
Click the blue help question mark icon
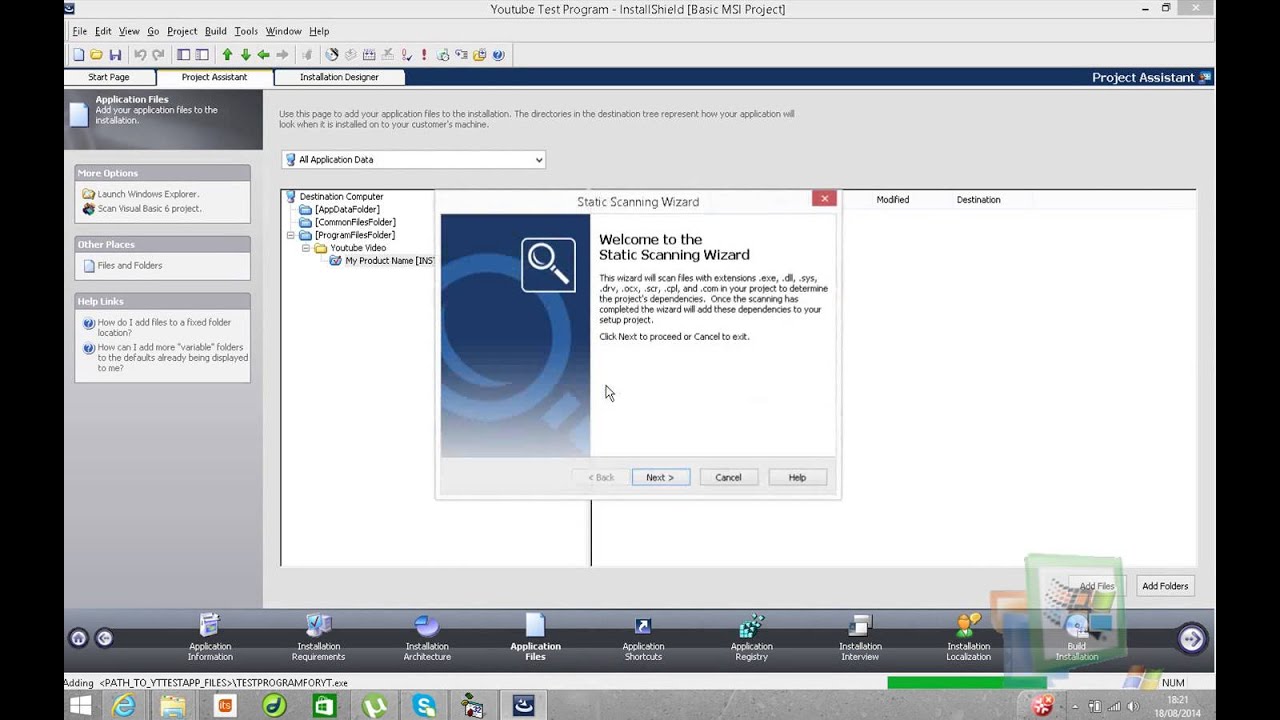498,55
